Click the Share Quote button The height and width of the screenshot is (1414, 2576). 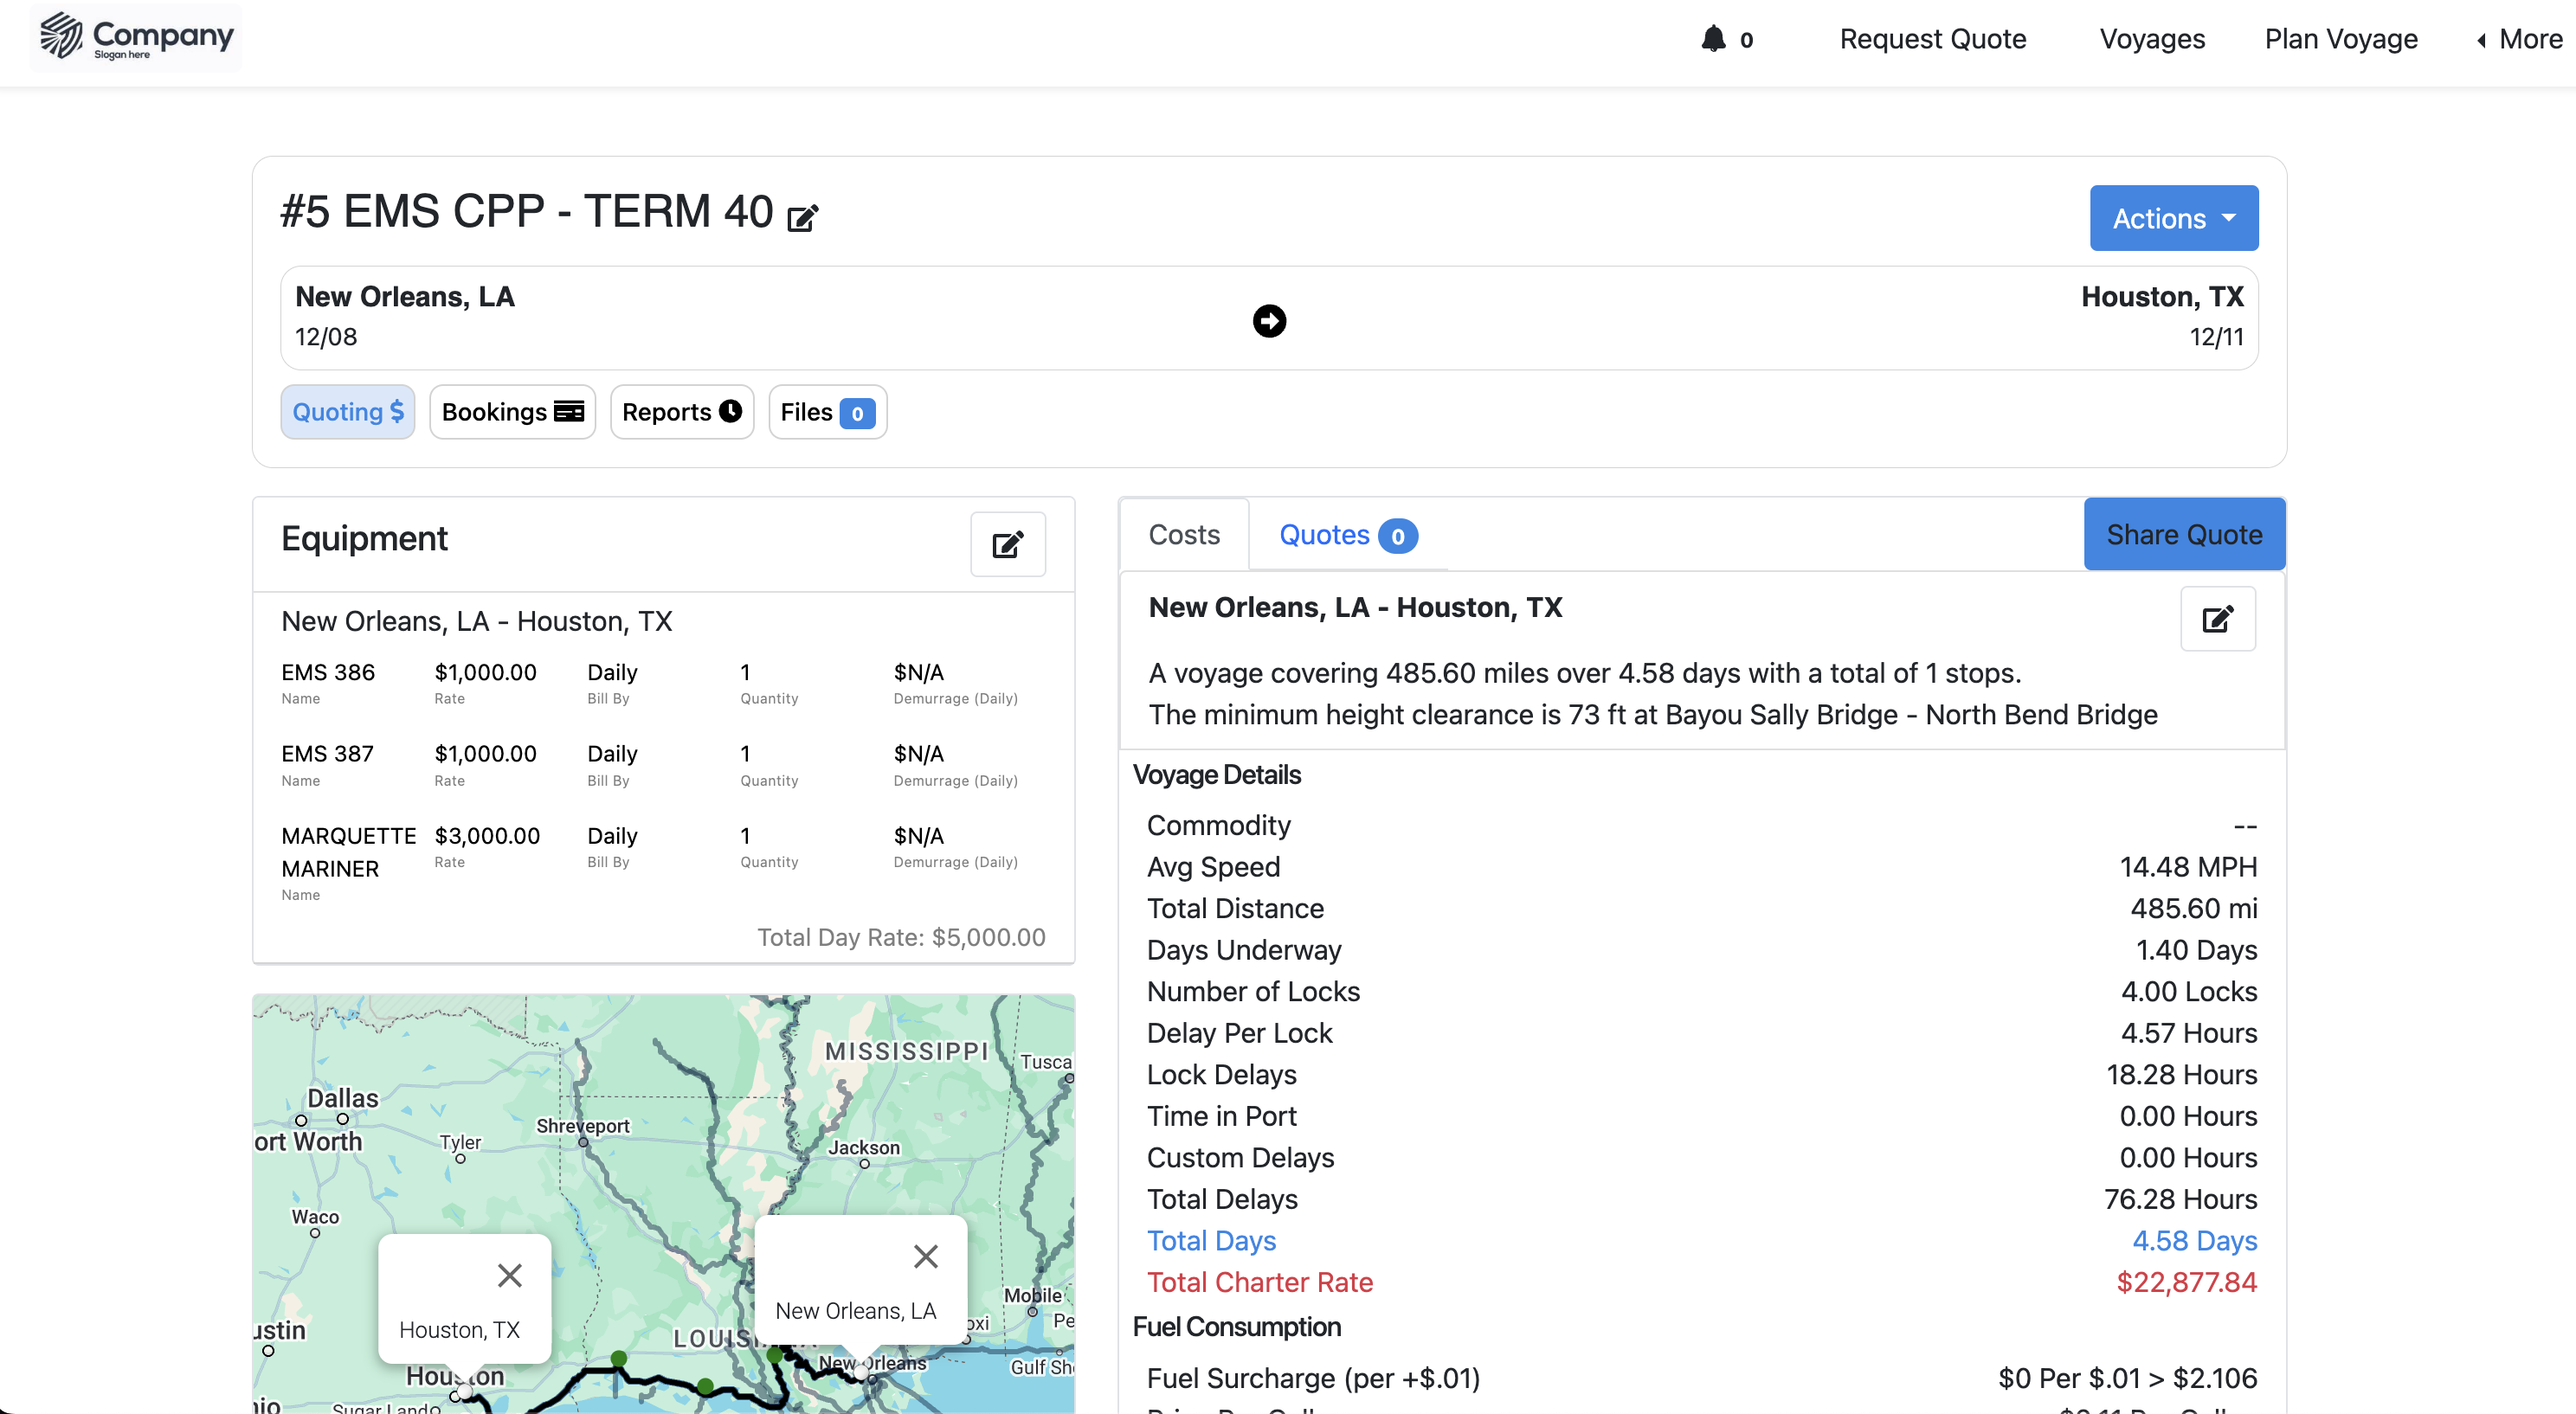point(2183,535)
